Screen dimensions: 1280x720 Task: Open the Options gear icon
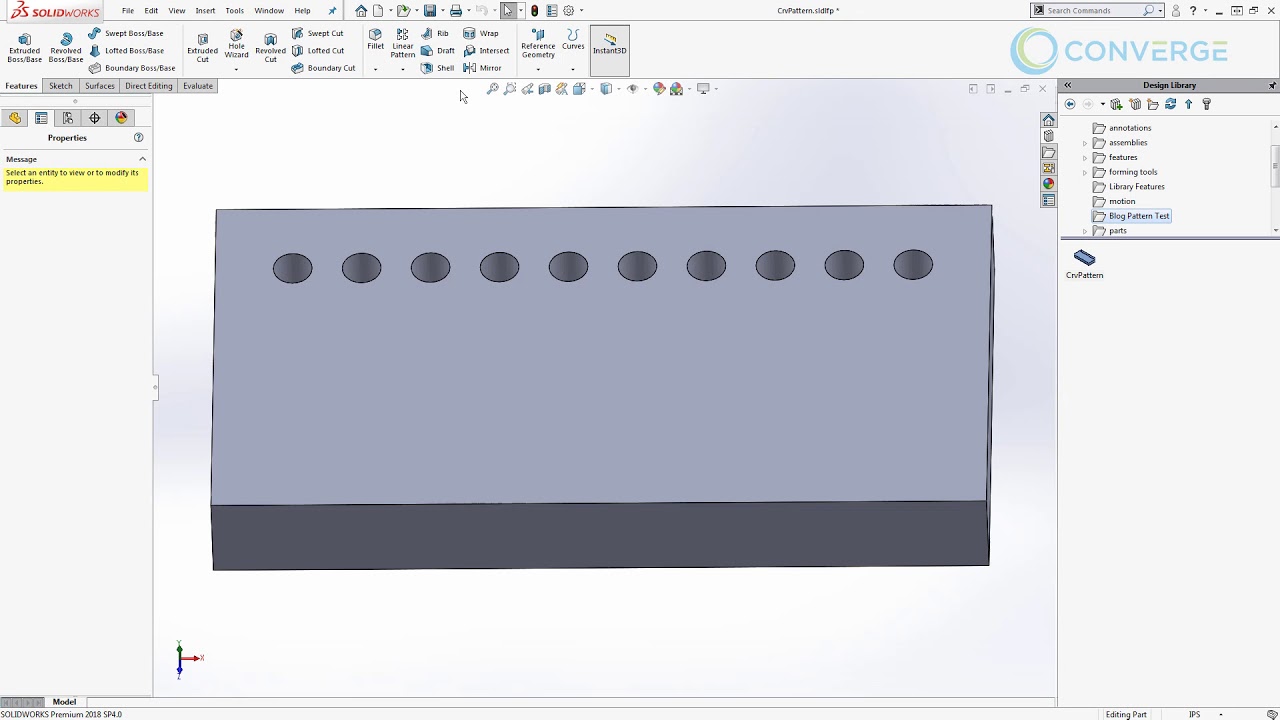[569, 10]
